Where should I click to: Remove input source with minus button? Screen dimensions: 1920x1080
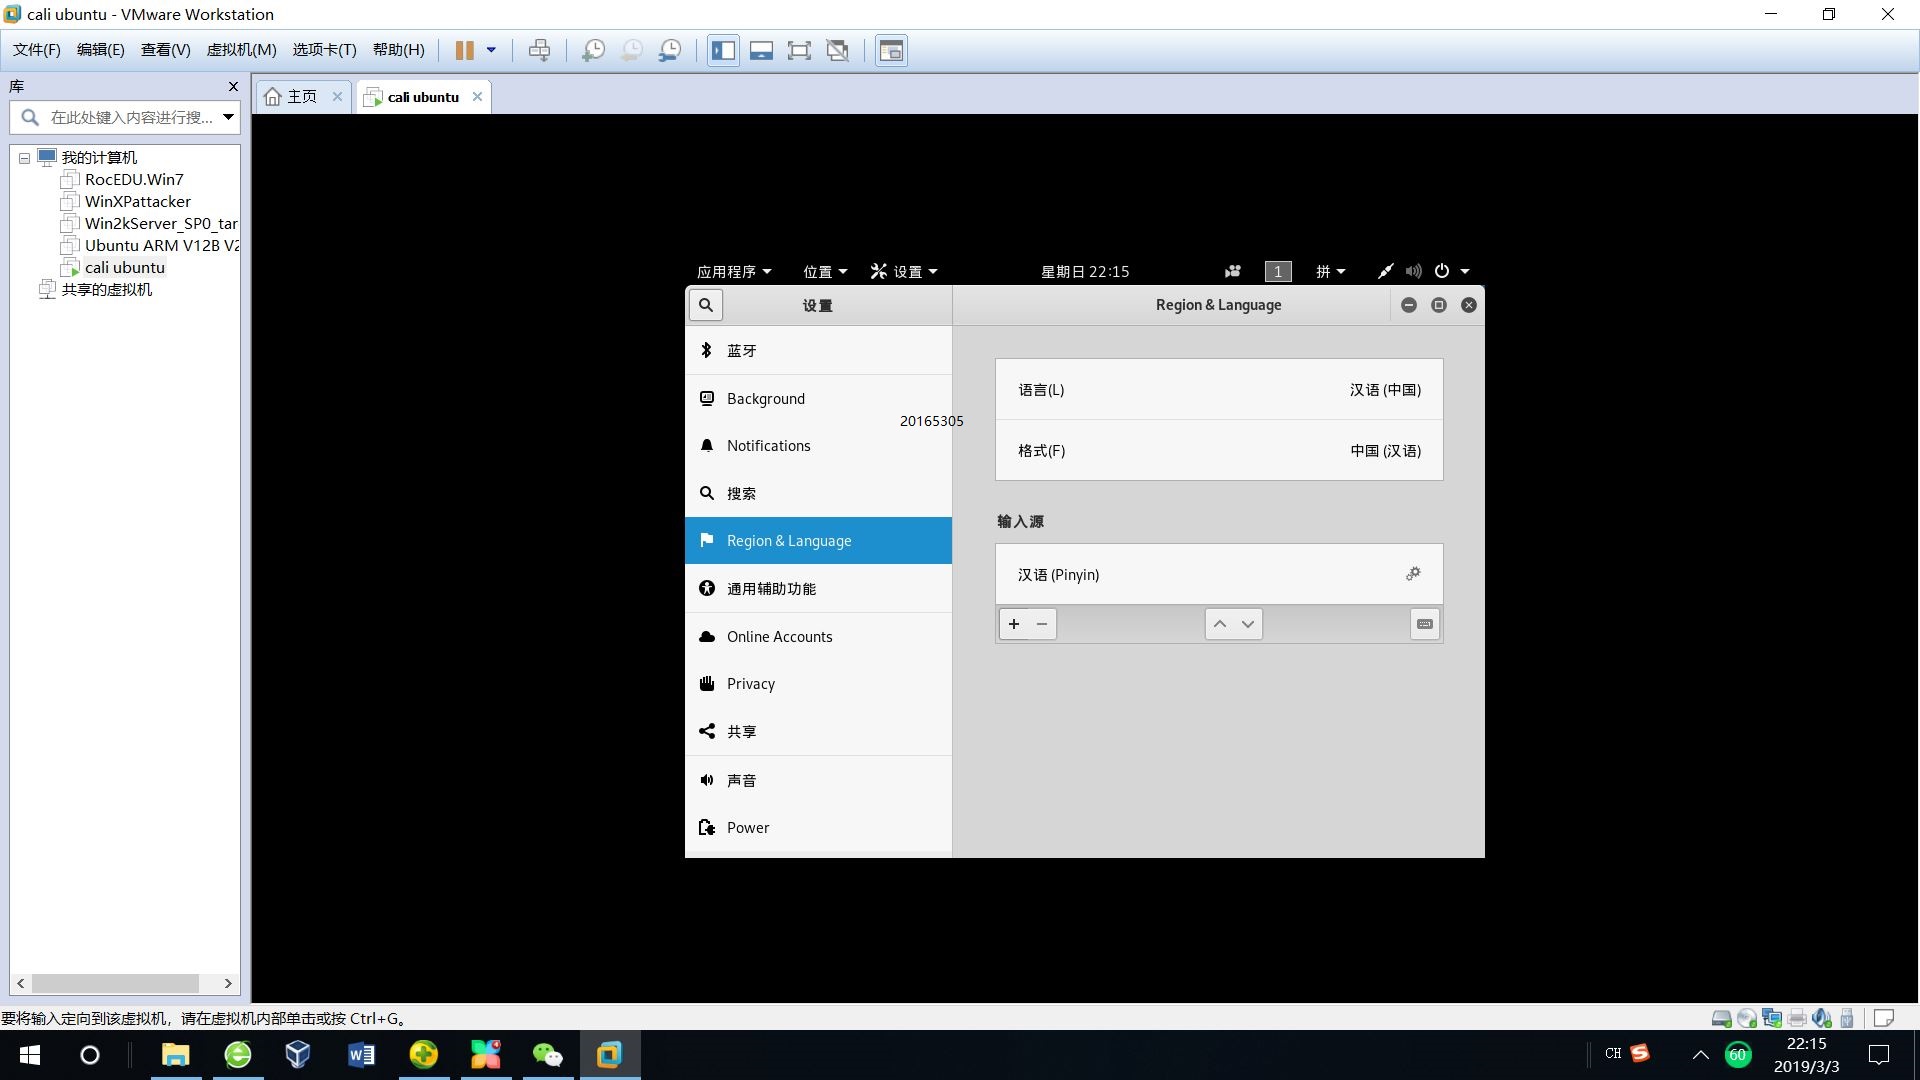(1042, 624)
